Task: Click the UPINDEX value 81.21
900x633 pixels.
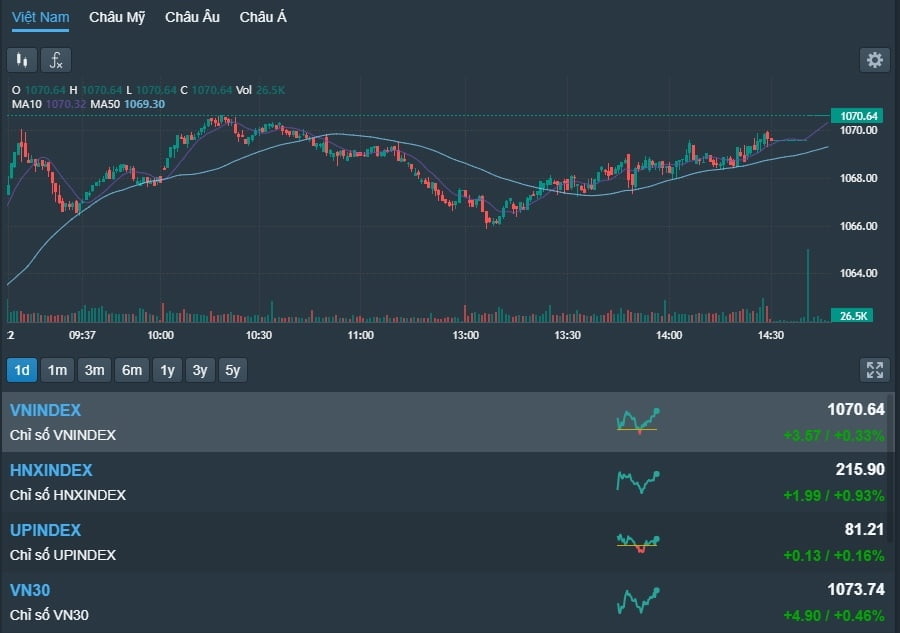Action: (x=864, y=529)
